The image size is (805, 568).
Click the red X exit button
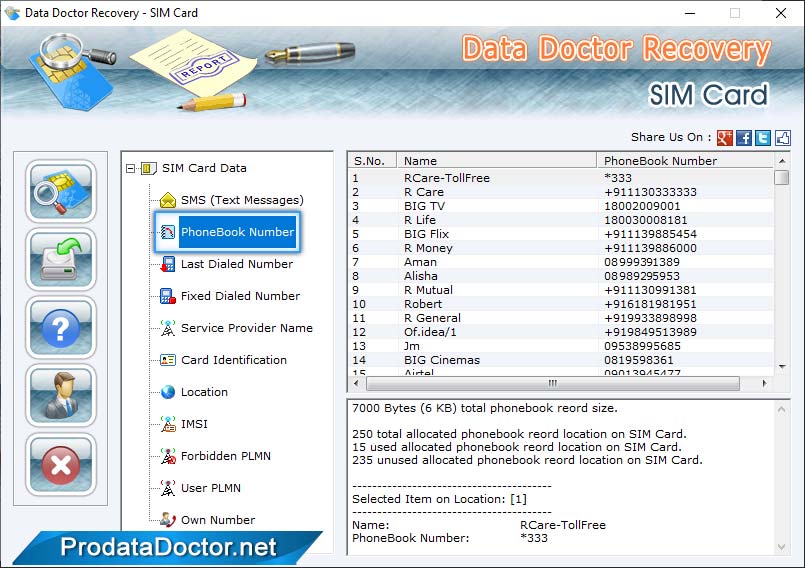61,465
